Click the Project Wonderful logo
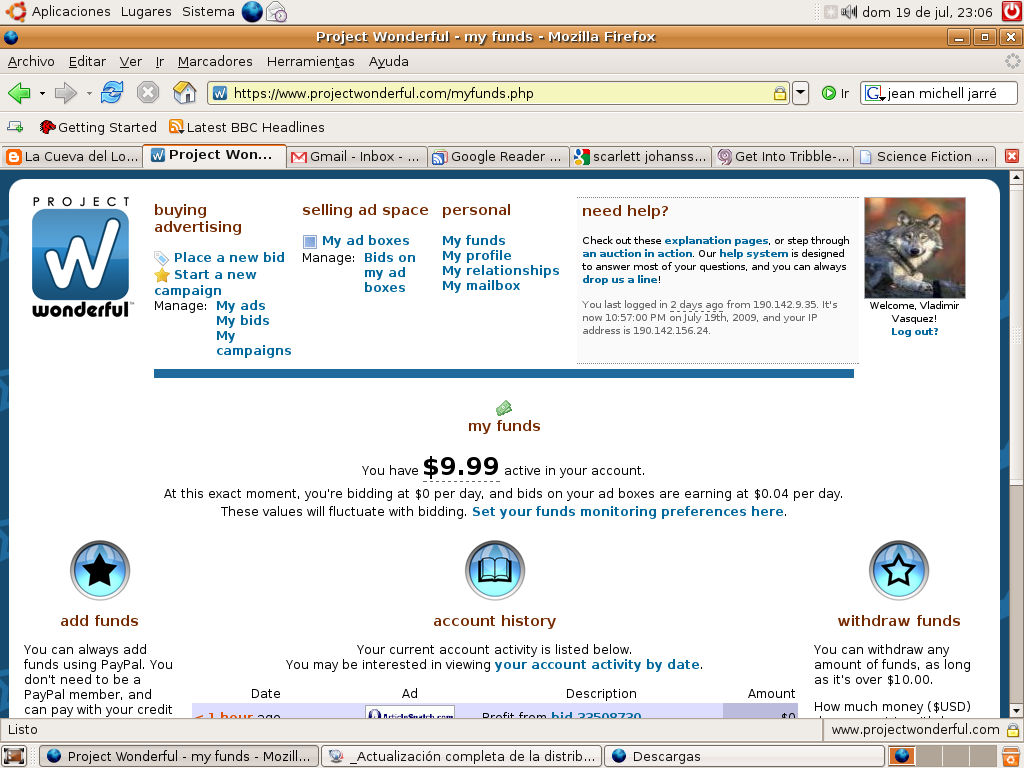 click(81, 257)
